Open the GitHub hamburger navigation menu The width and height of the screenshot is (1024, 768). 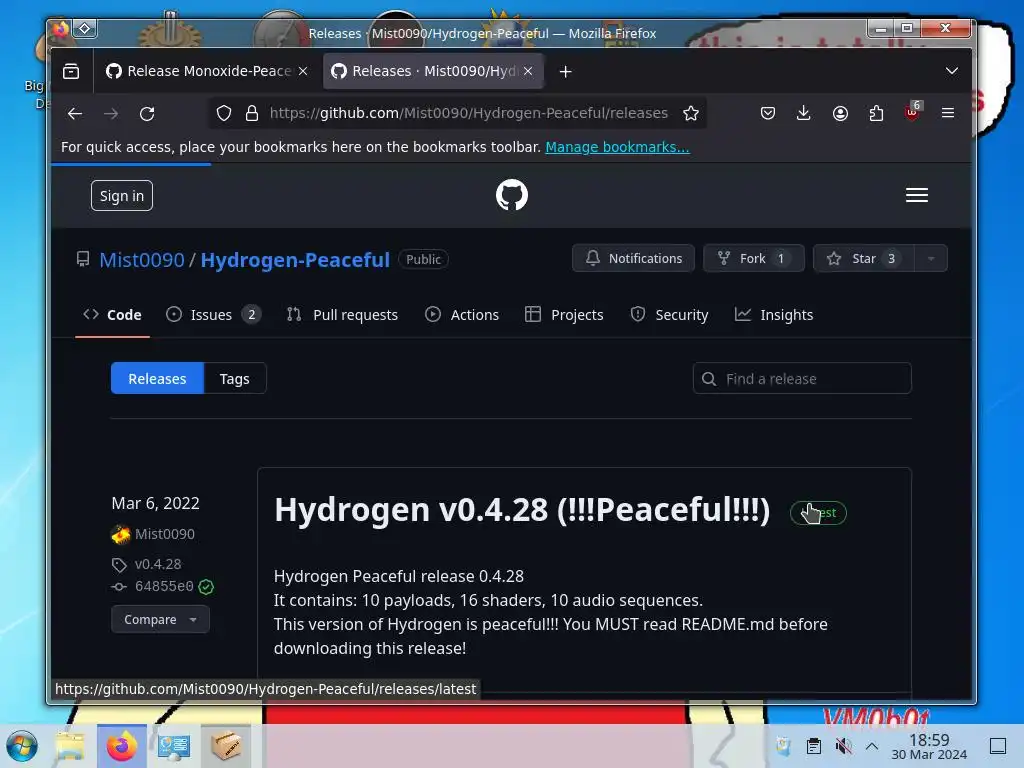[x=916, y=195]
